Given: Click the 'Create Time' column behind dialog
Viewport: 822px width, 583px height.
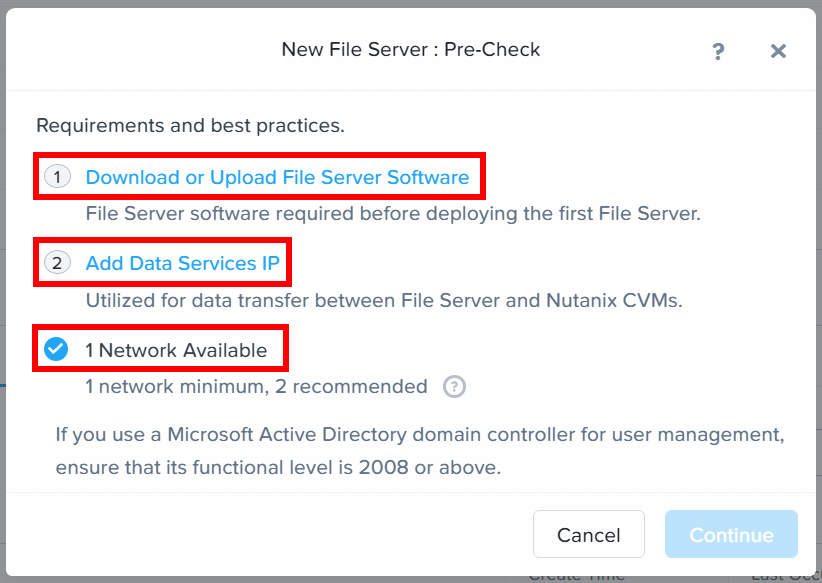Looking at the screenshot, I should 575,575.
